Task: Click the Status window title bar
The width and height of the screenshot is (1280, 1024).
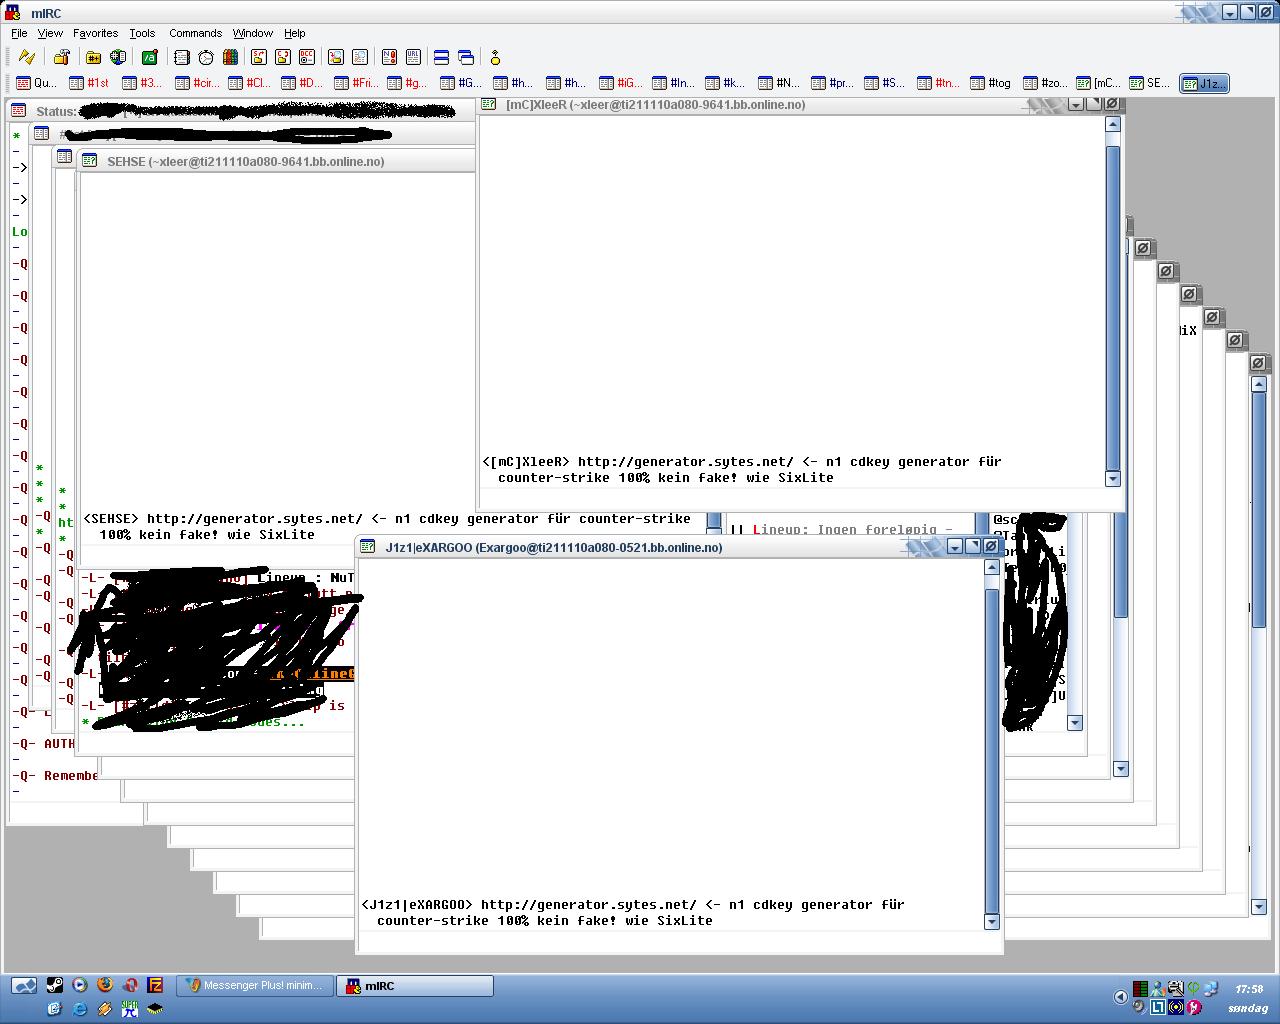Action: tap(241, 111)
